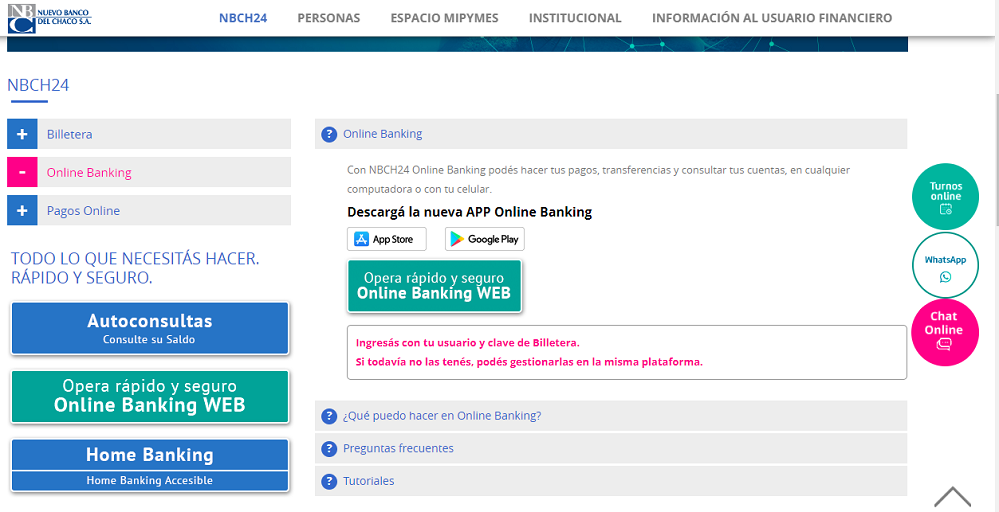999x512 pixels.
Task: Click question icon next to Tutoriales
Action: (329, 481)
